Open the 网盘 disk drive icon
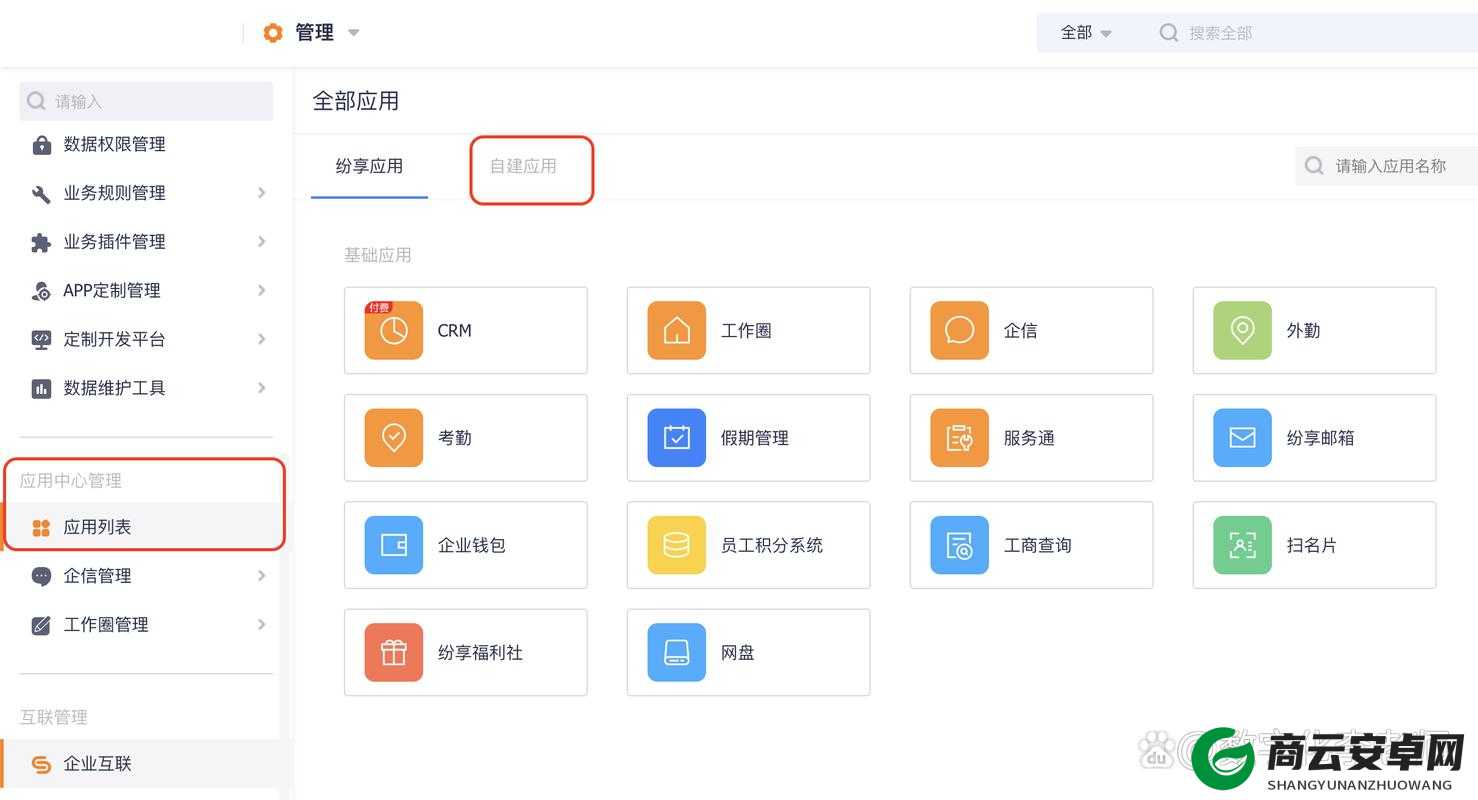Image resolution: width=1478 pixels, height=800 pixels. pos(677,652)
